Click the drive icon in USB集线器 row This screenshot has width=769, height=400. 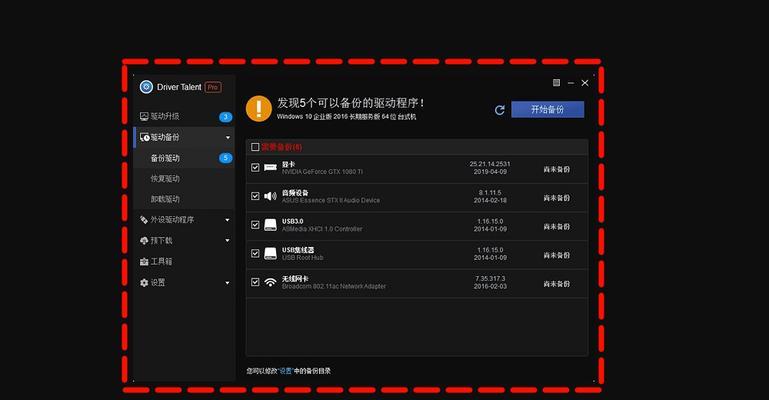pyautogui.click(x=270, y=253)
